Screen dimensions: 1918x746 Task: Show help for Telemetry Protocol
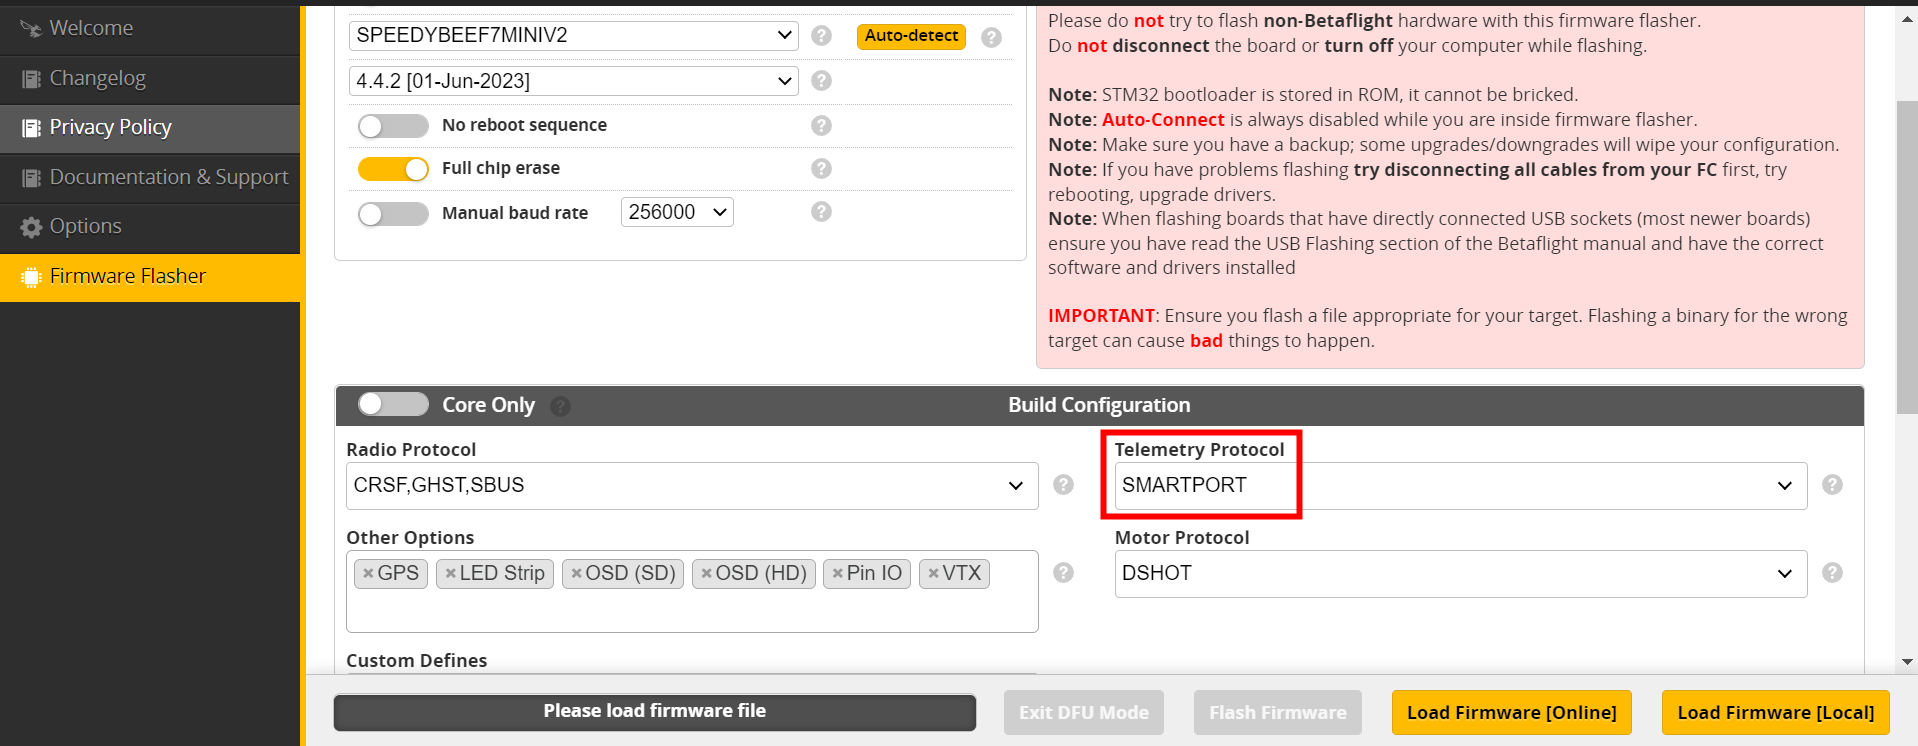point(1832,485)
